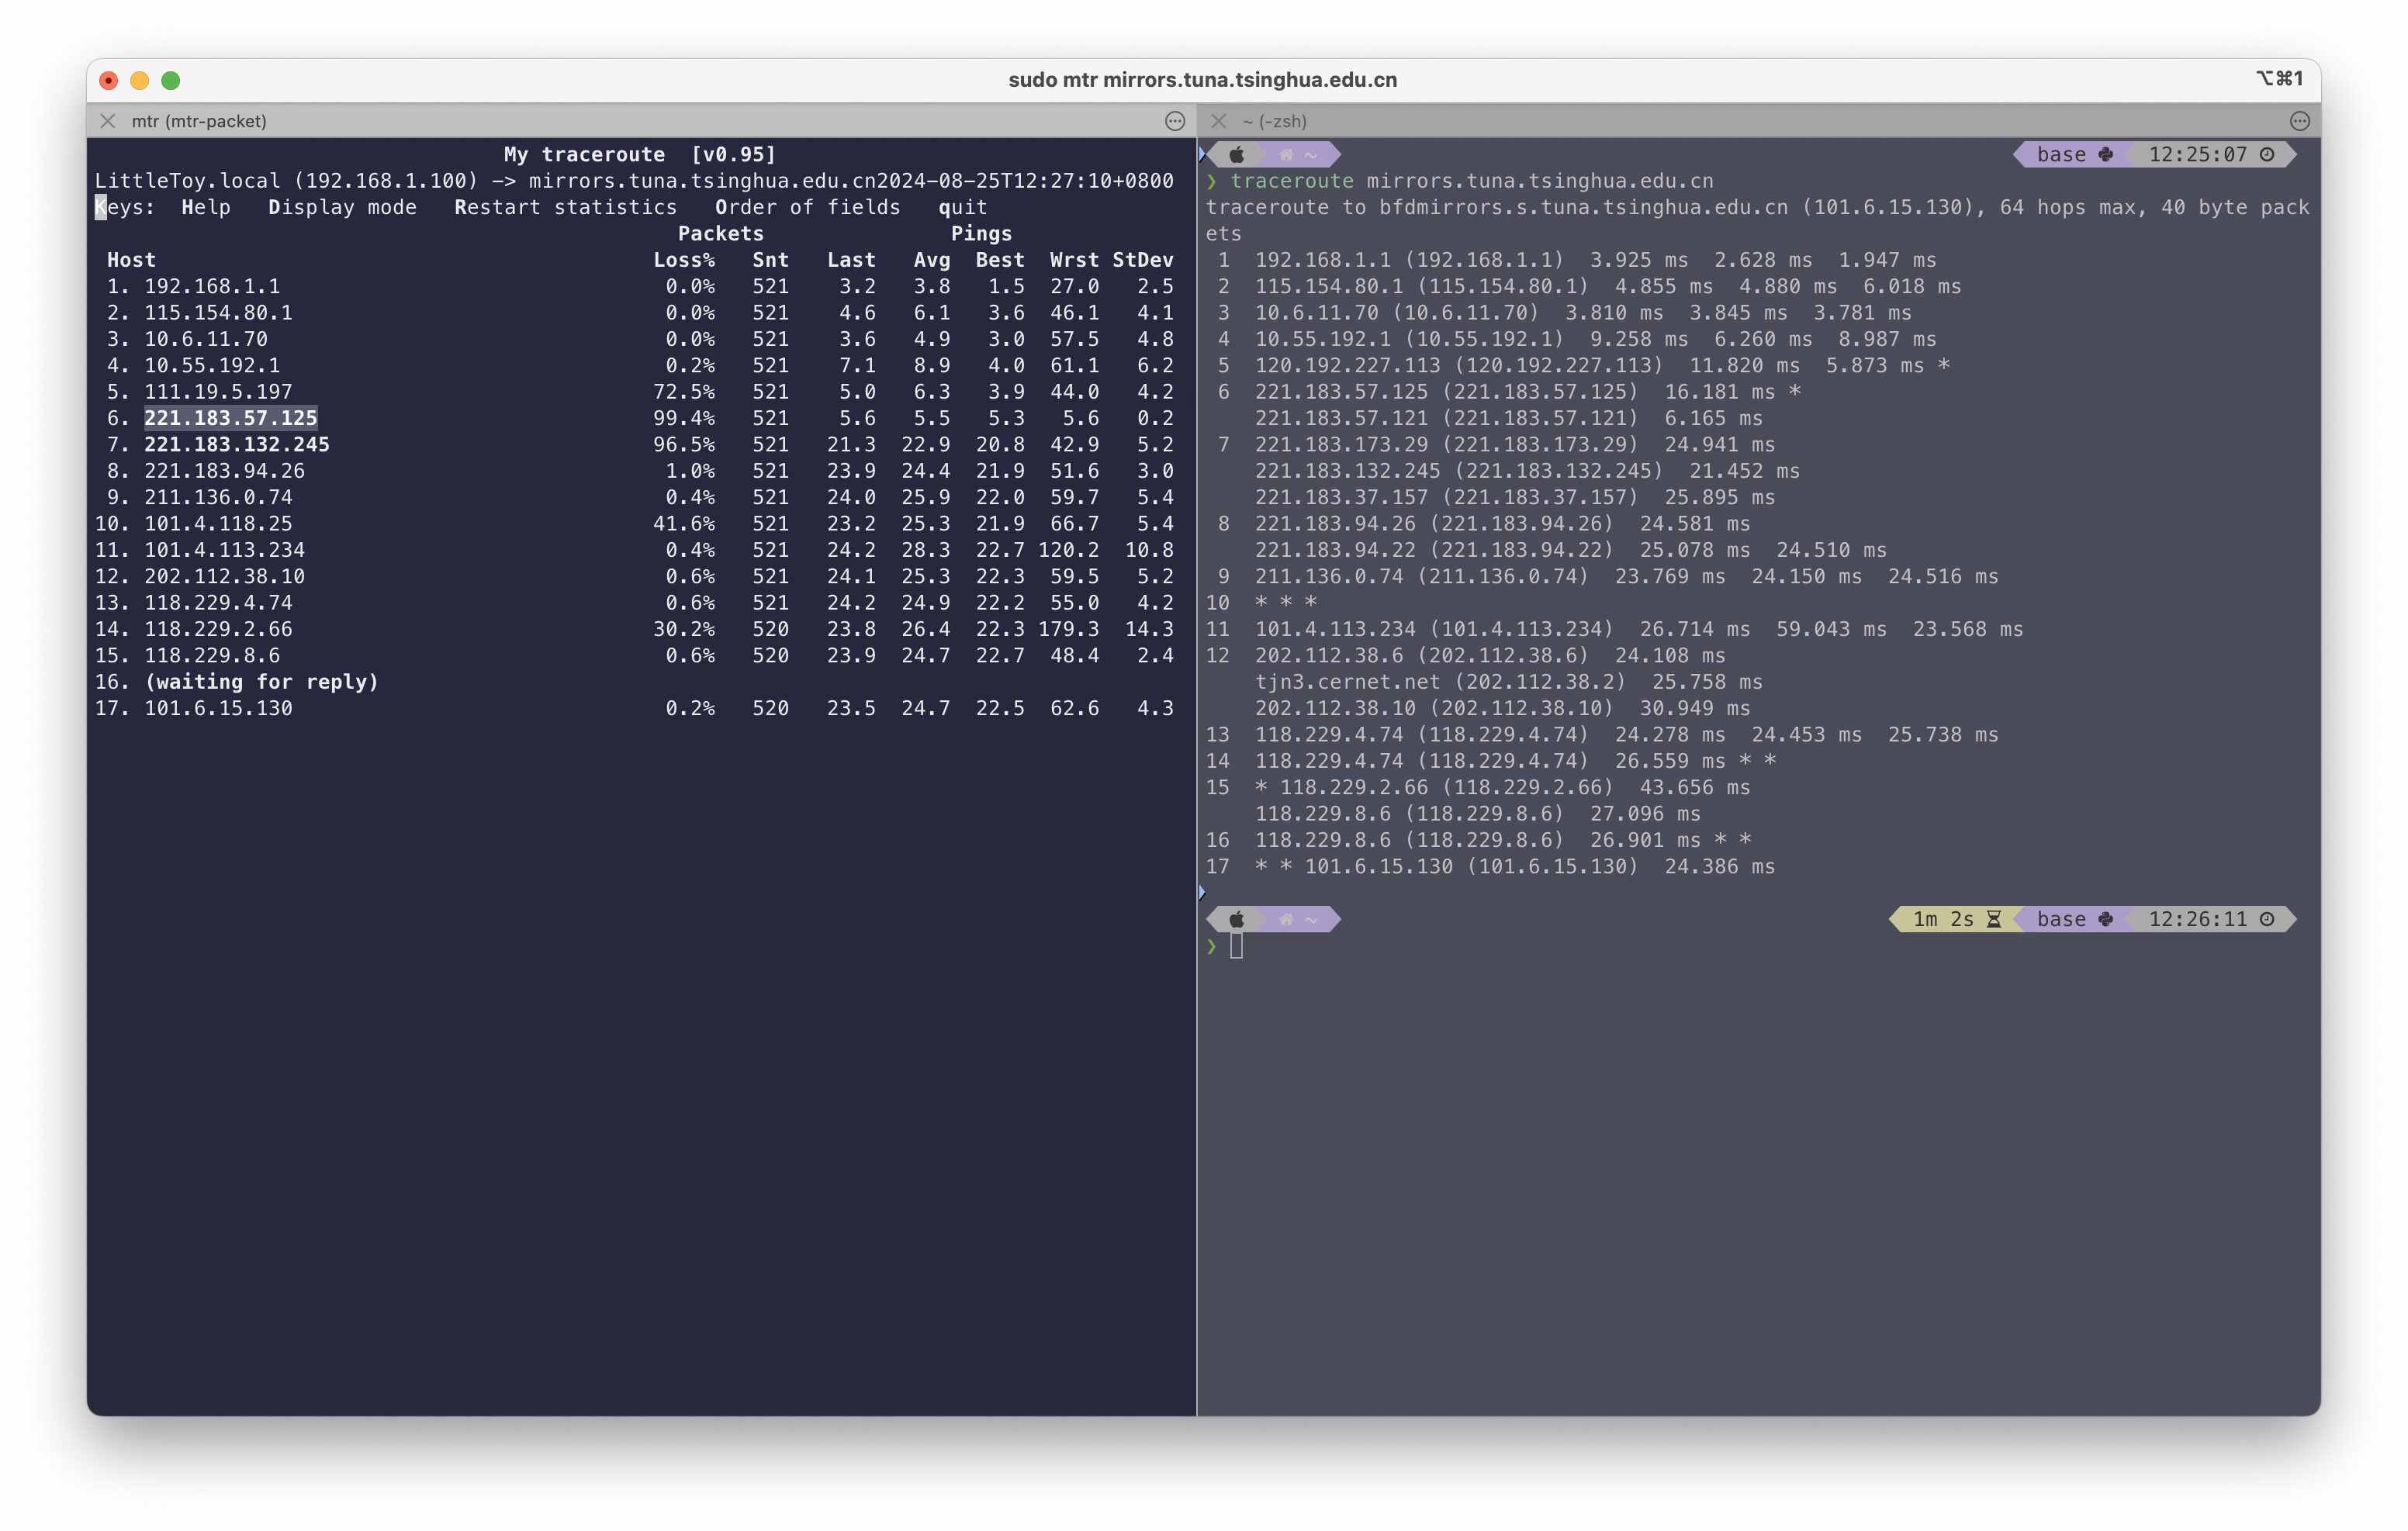Close the mtr (mtr-packet) pane
2408x1531 pixels.
pyautogui.click(x=108, y=121)
